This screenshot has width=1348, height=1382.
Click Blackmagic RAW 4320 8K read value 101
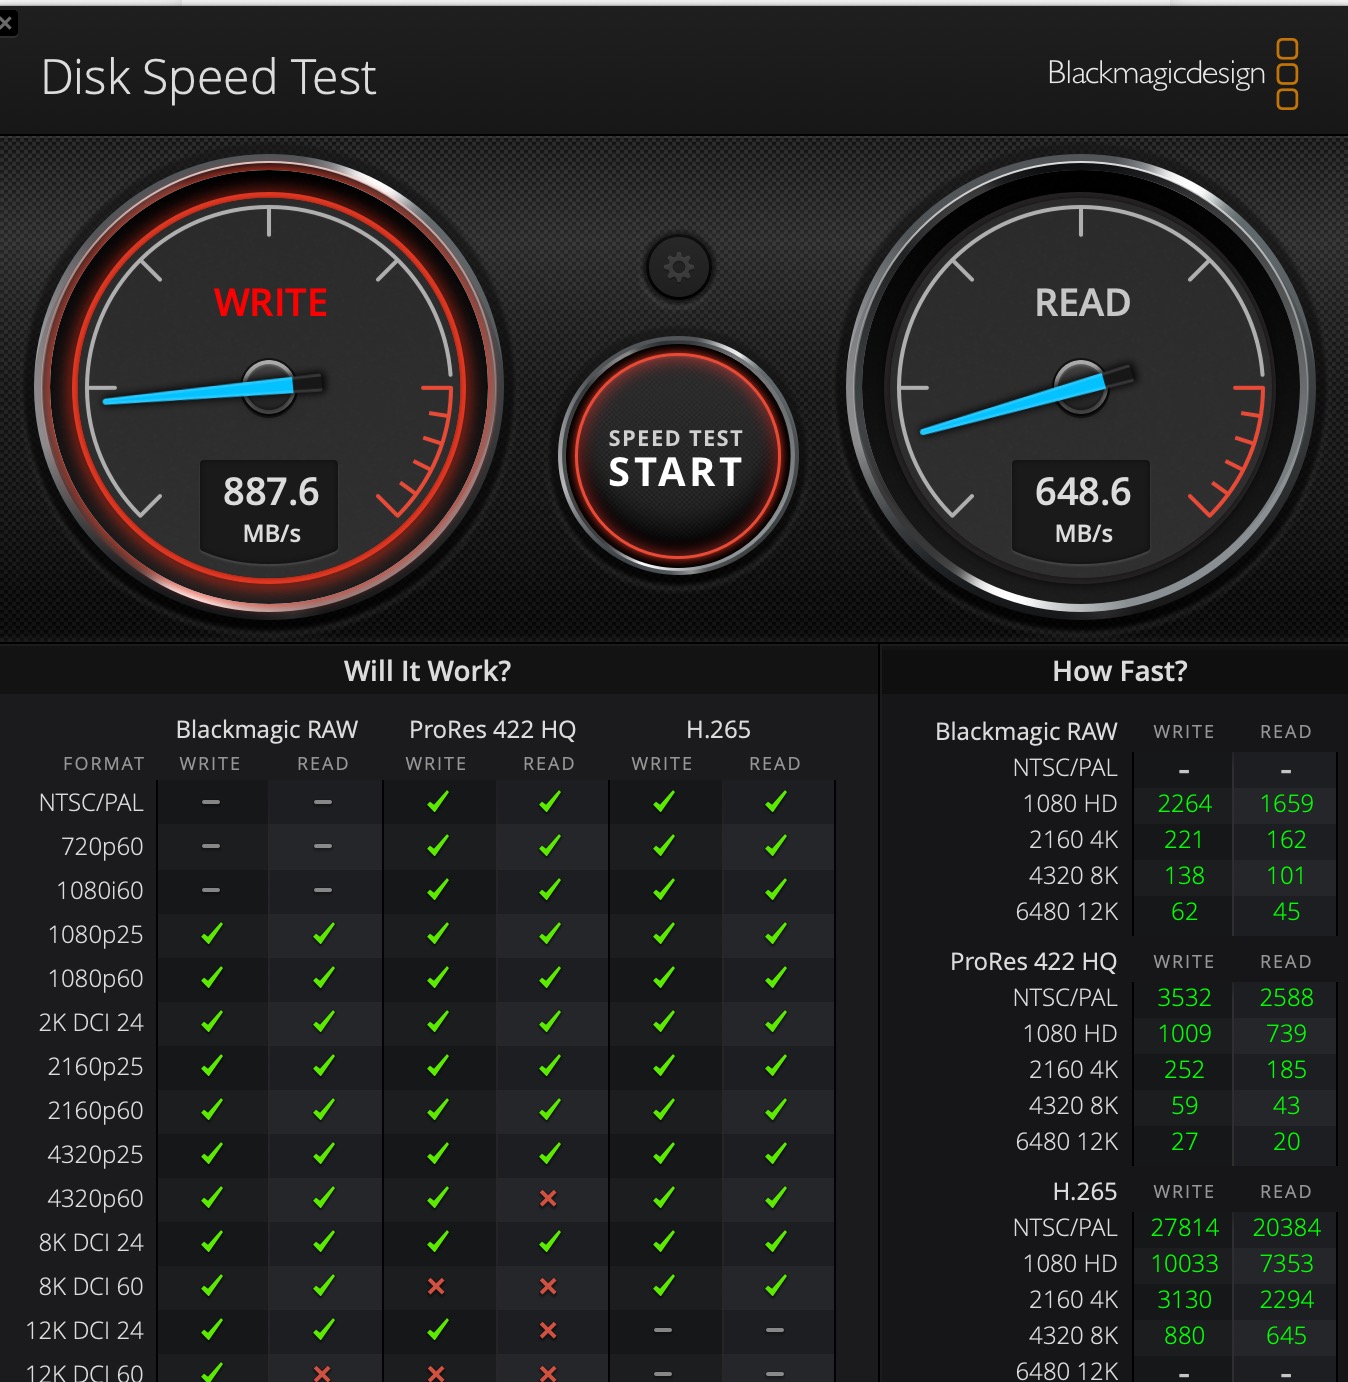1286,876
